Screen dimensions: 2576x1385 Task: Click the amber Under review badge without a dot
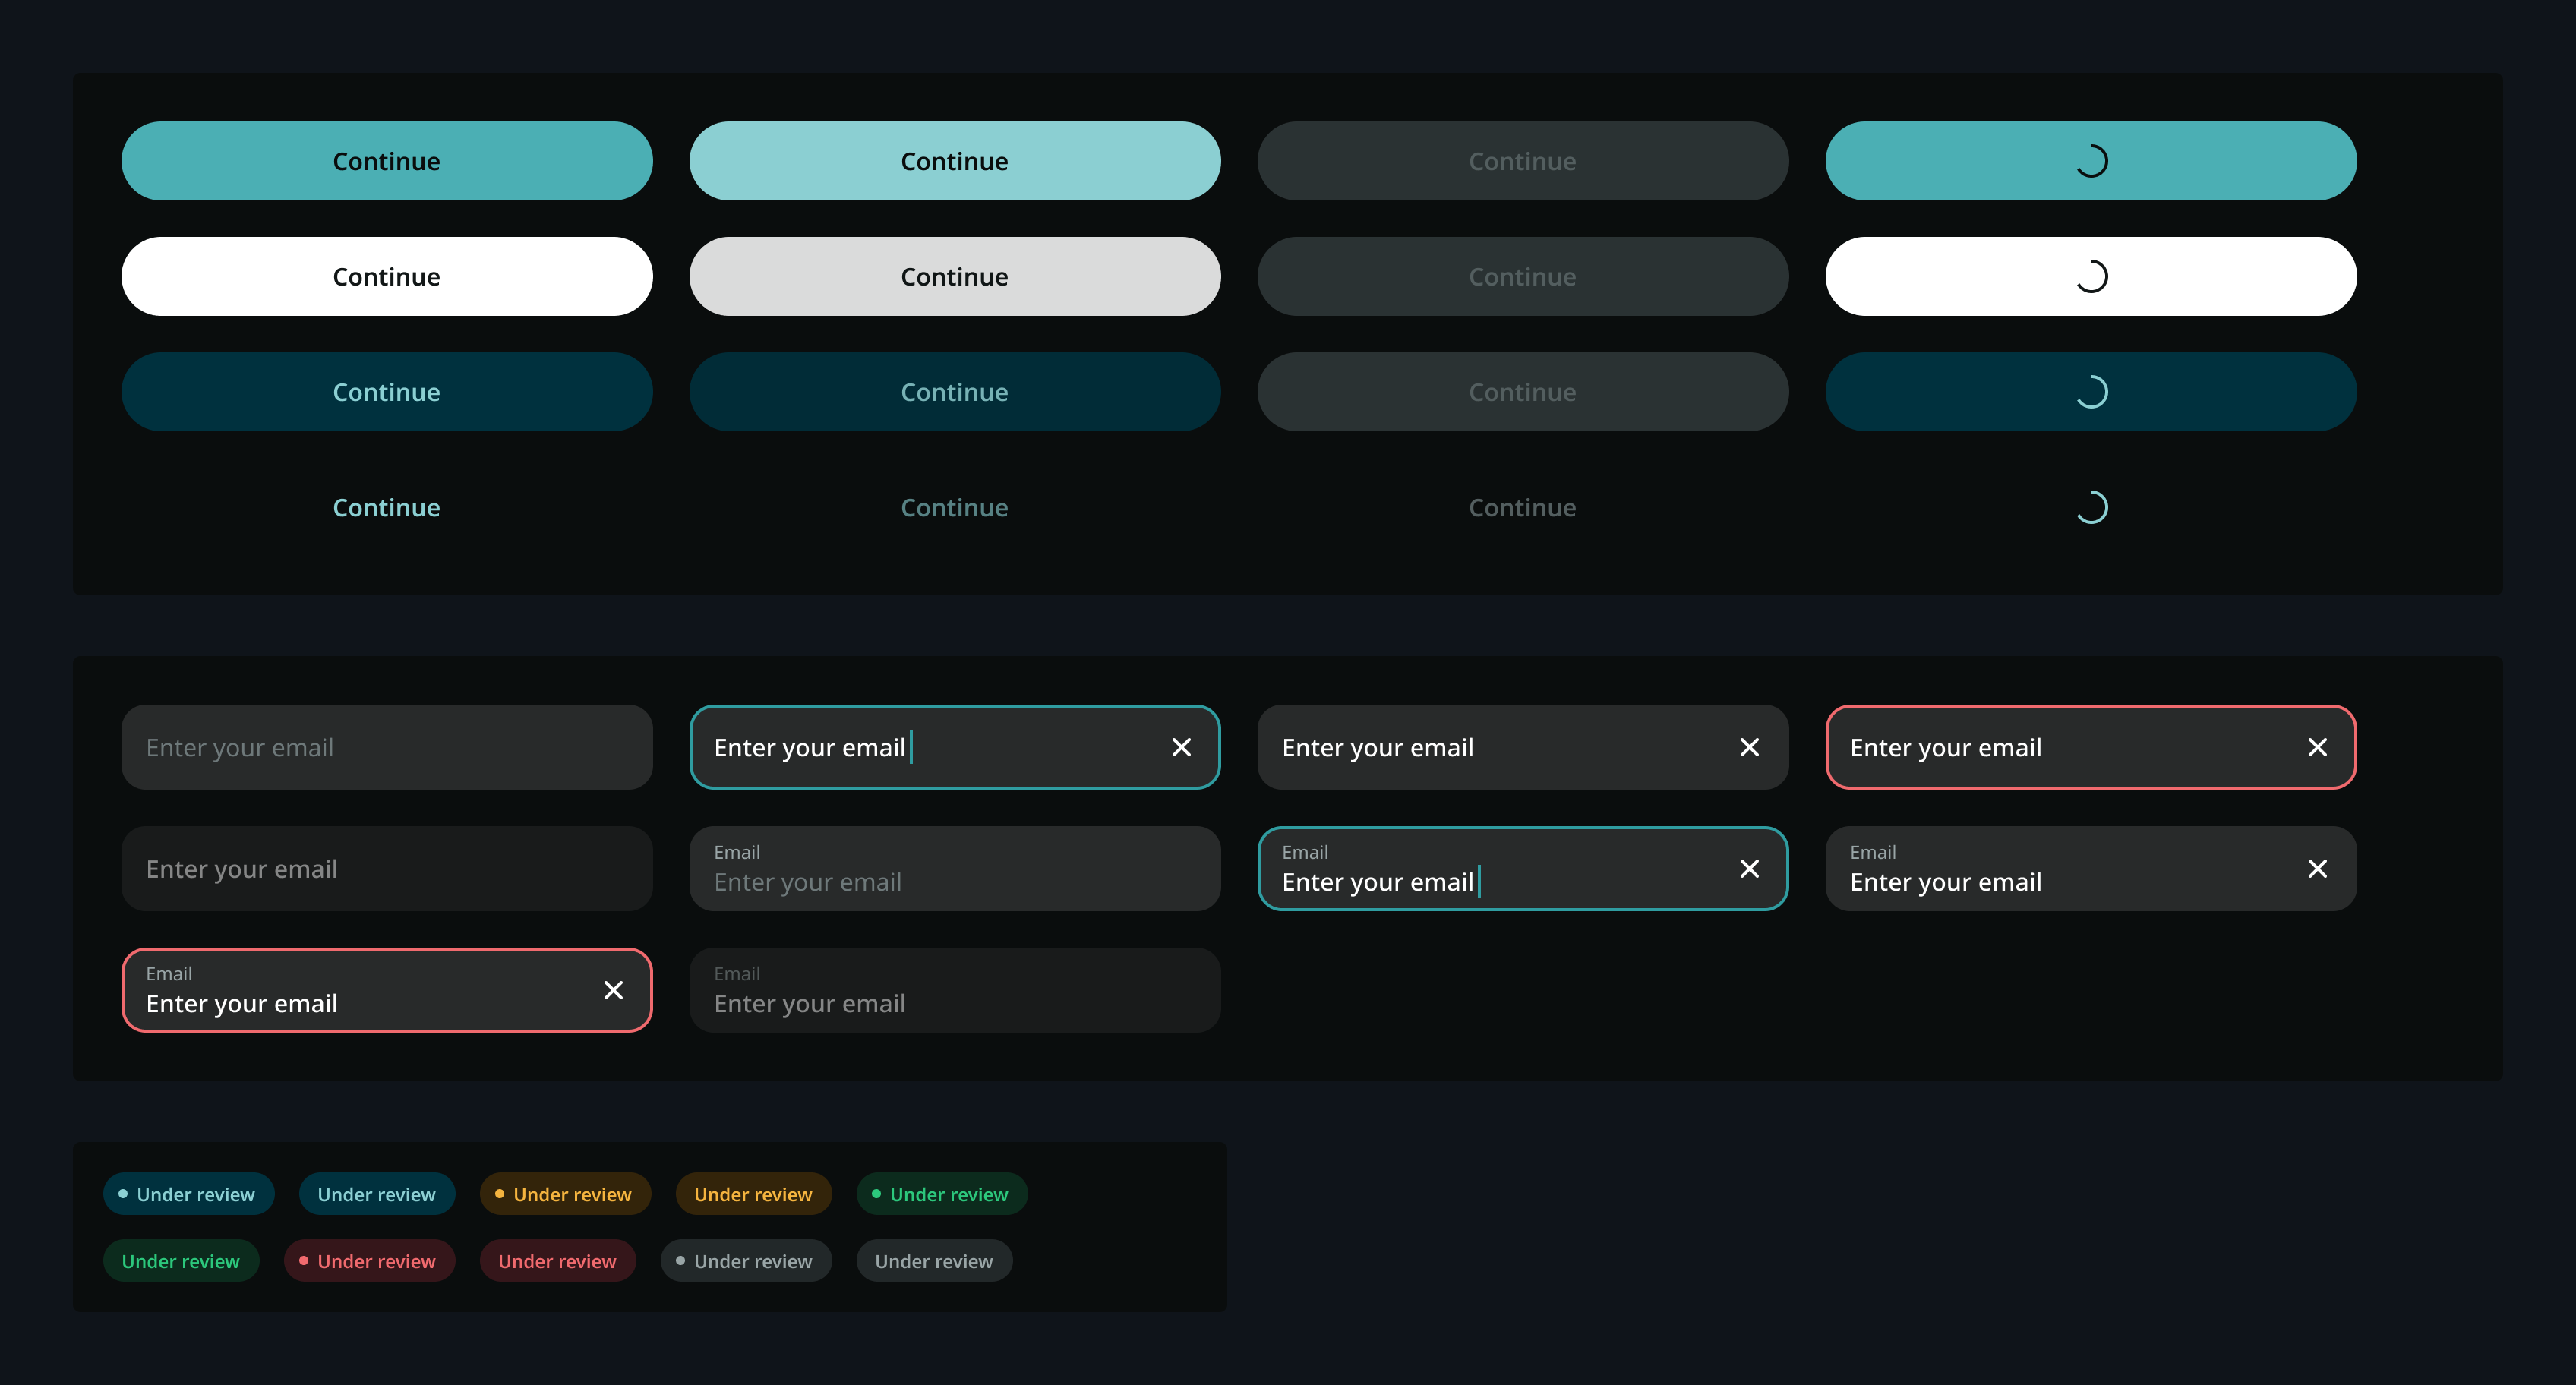[x=753, y=1194]
